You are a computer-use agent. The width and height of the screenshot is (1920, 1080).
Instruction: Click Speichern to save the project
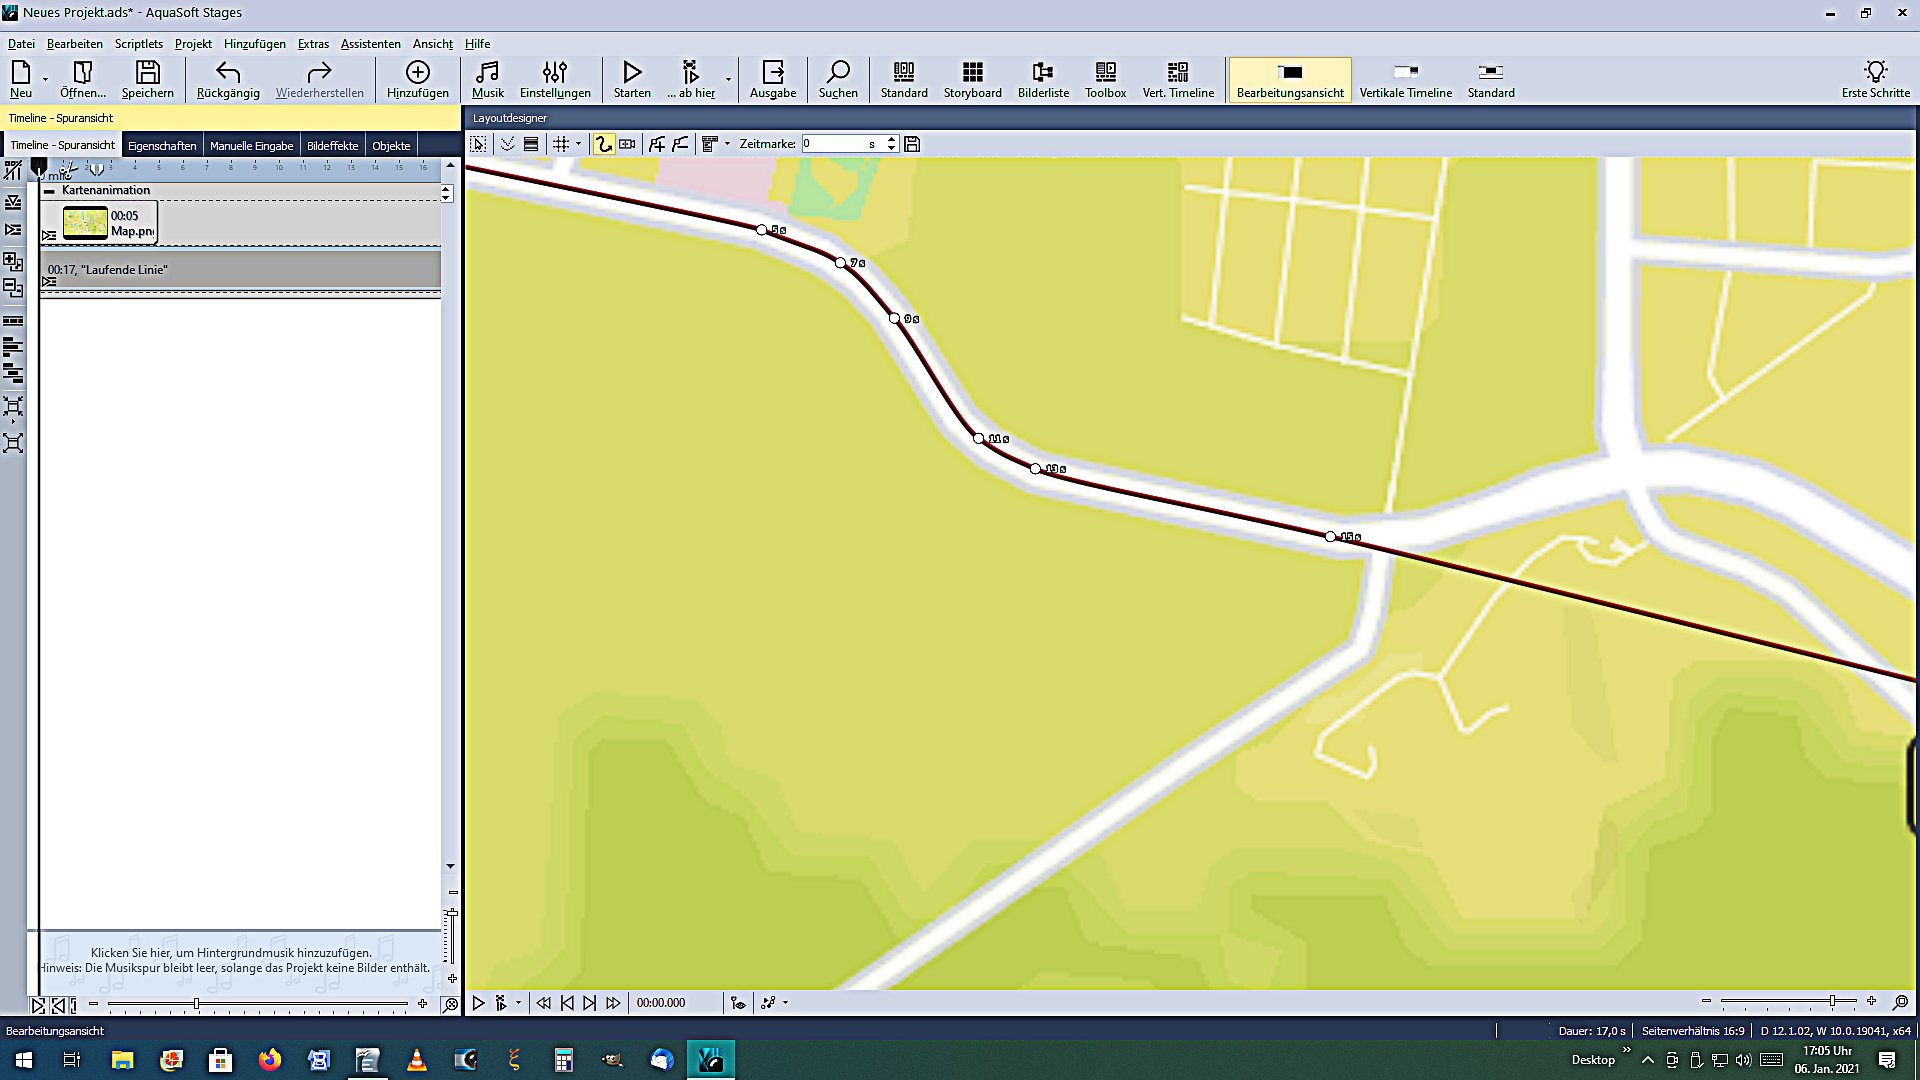[x=147, y=79]
